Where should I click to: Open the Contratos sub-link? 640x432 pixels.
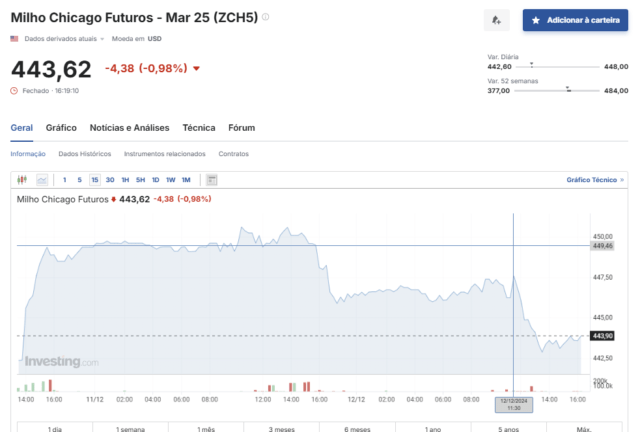click(x=233, y=154)
